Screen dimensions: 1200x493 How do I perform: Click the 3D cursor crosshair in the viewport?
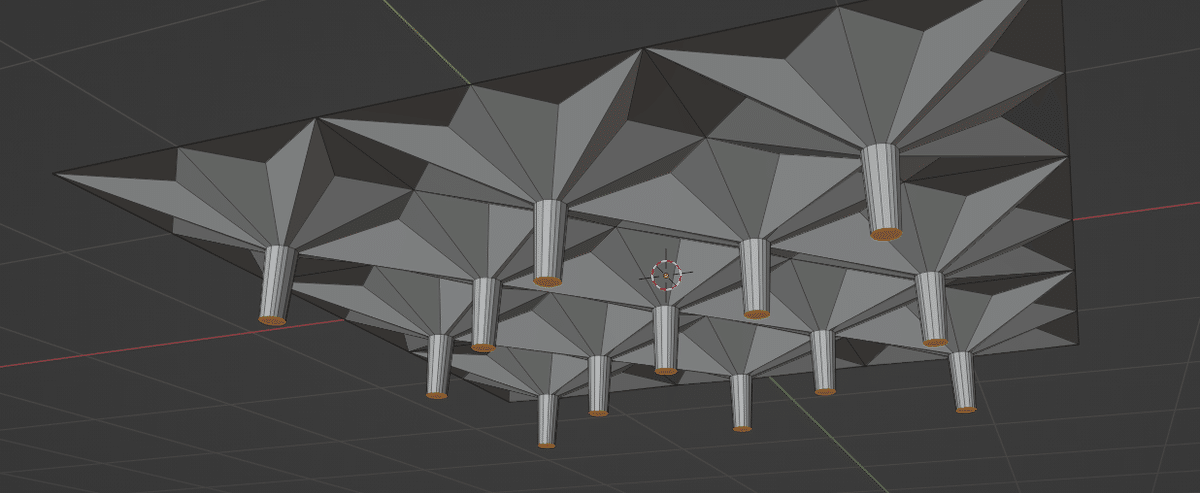pyautogui.click(x=667, y=274)
